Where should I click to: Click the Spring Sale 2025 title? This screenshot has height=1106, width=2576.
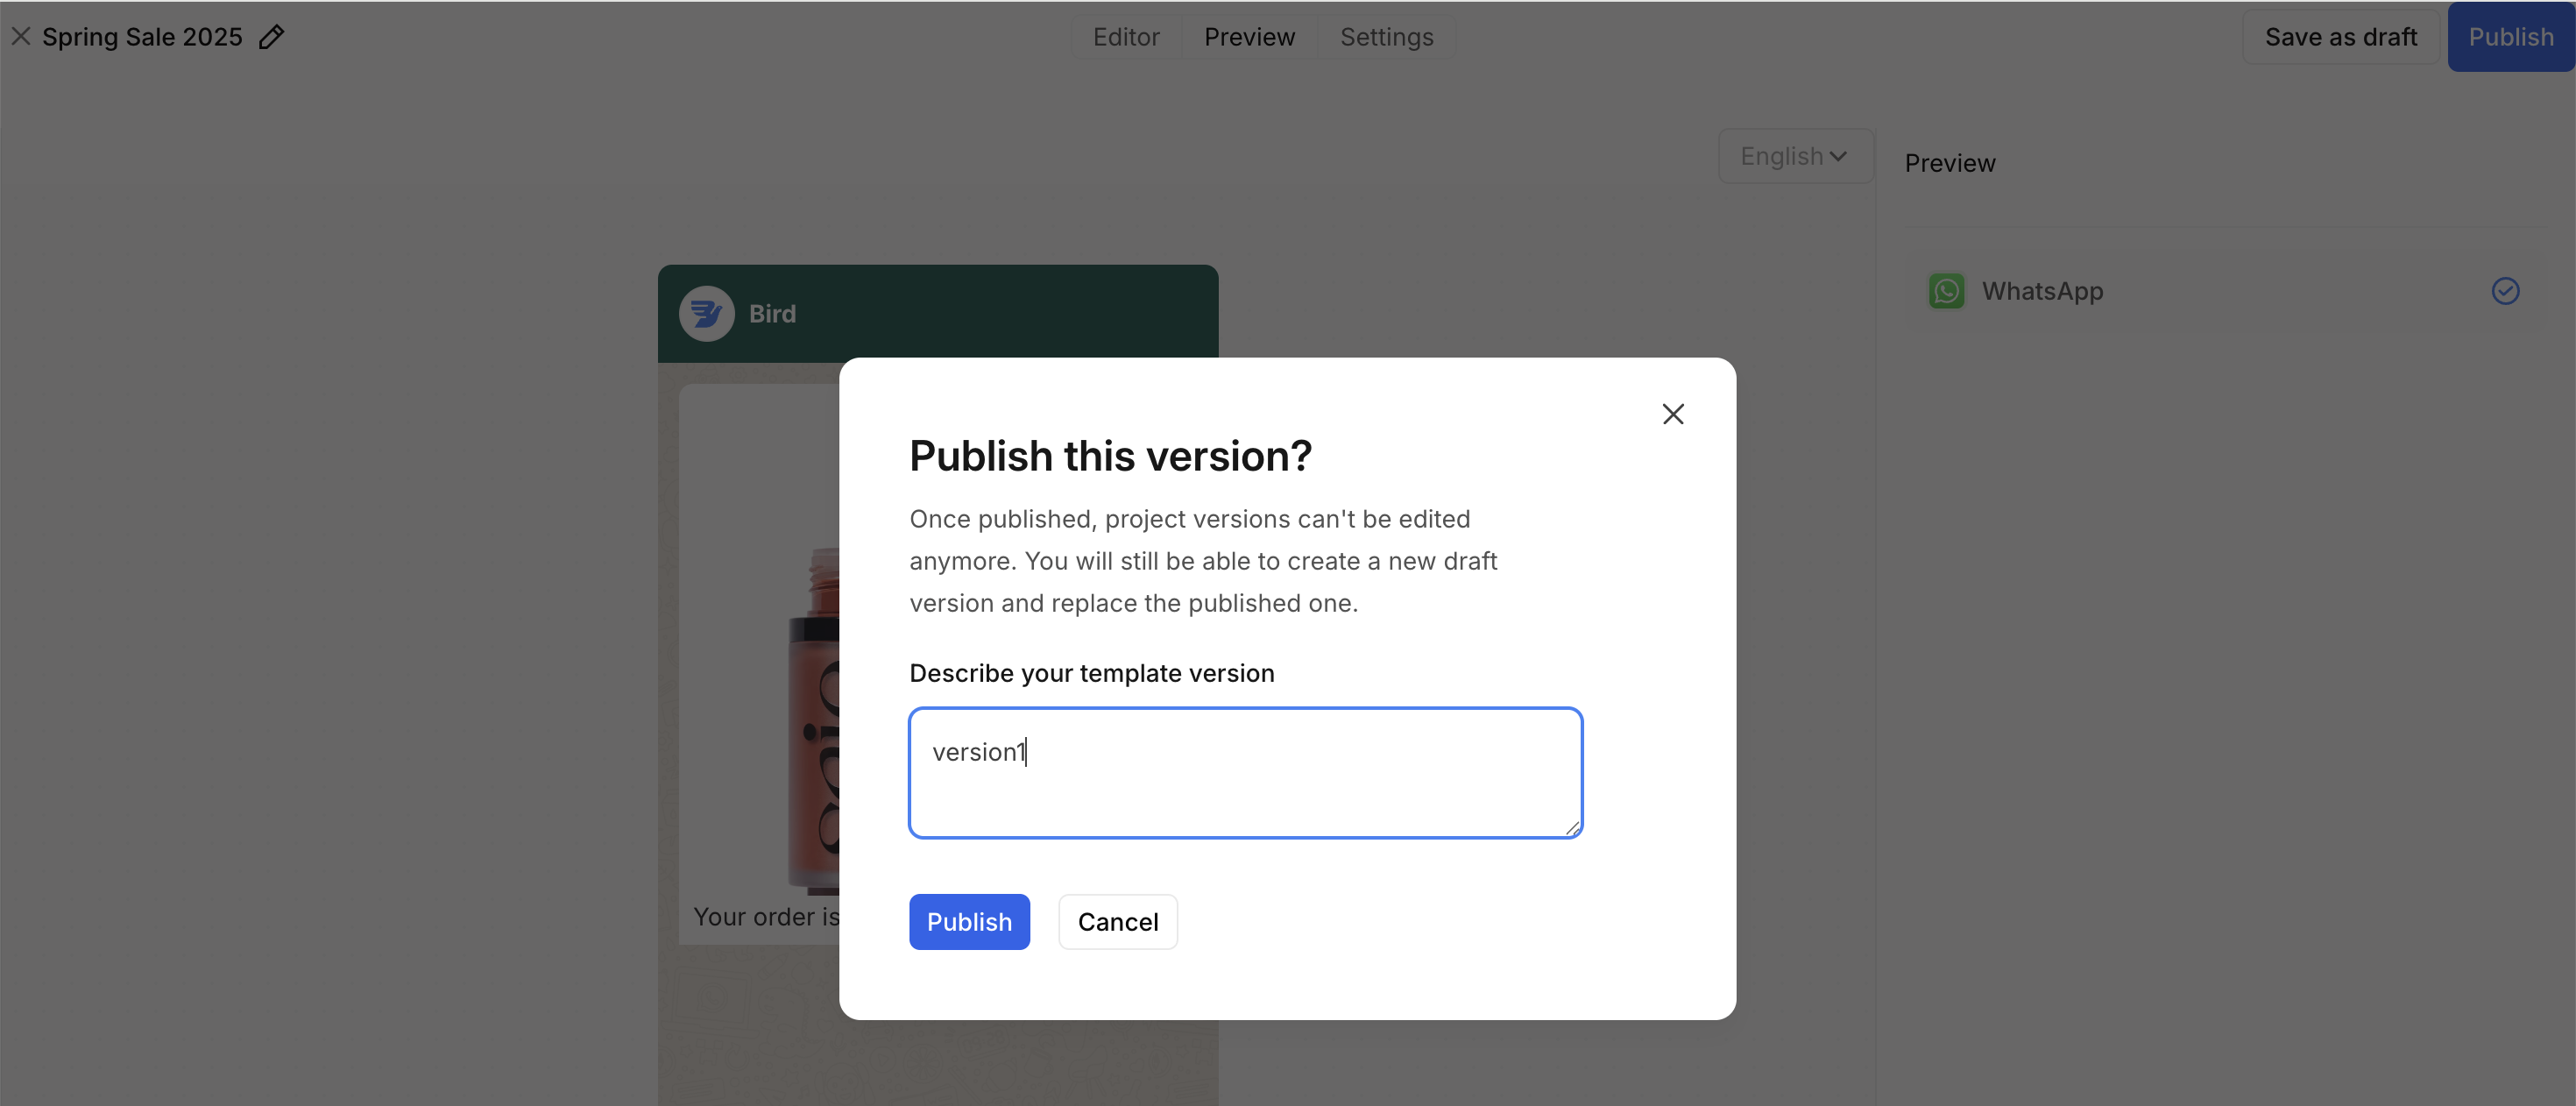[142, 37]
